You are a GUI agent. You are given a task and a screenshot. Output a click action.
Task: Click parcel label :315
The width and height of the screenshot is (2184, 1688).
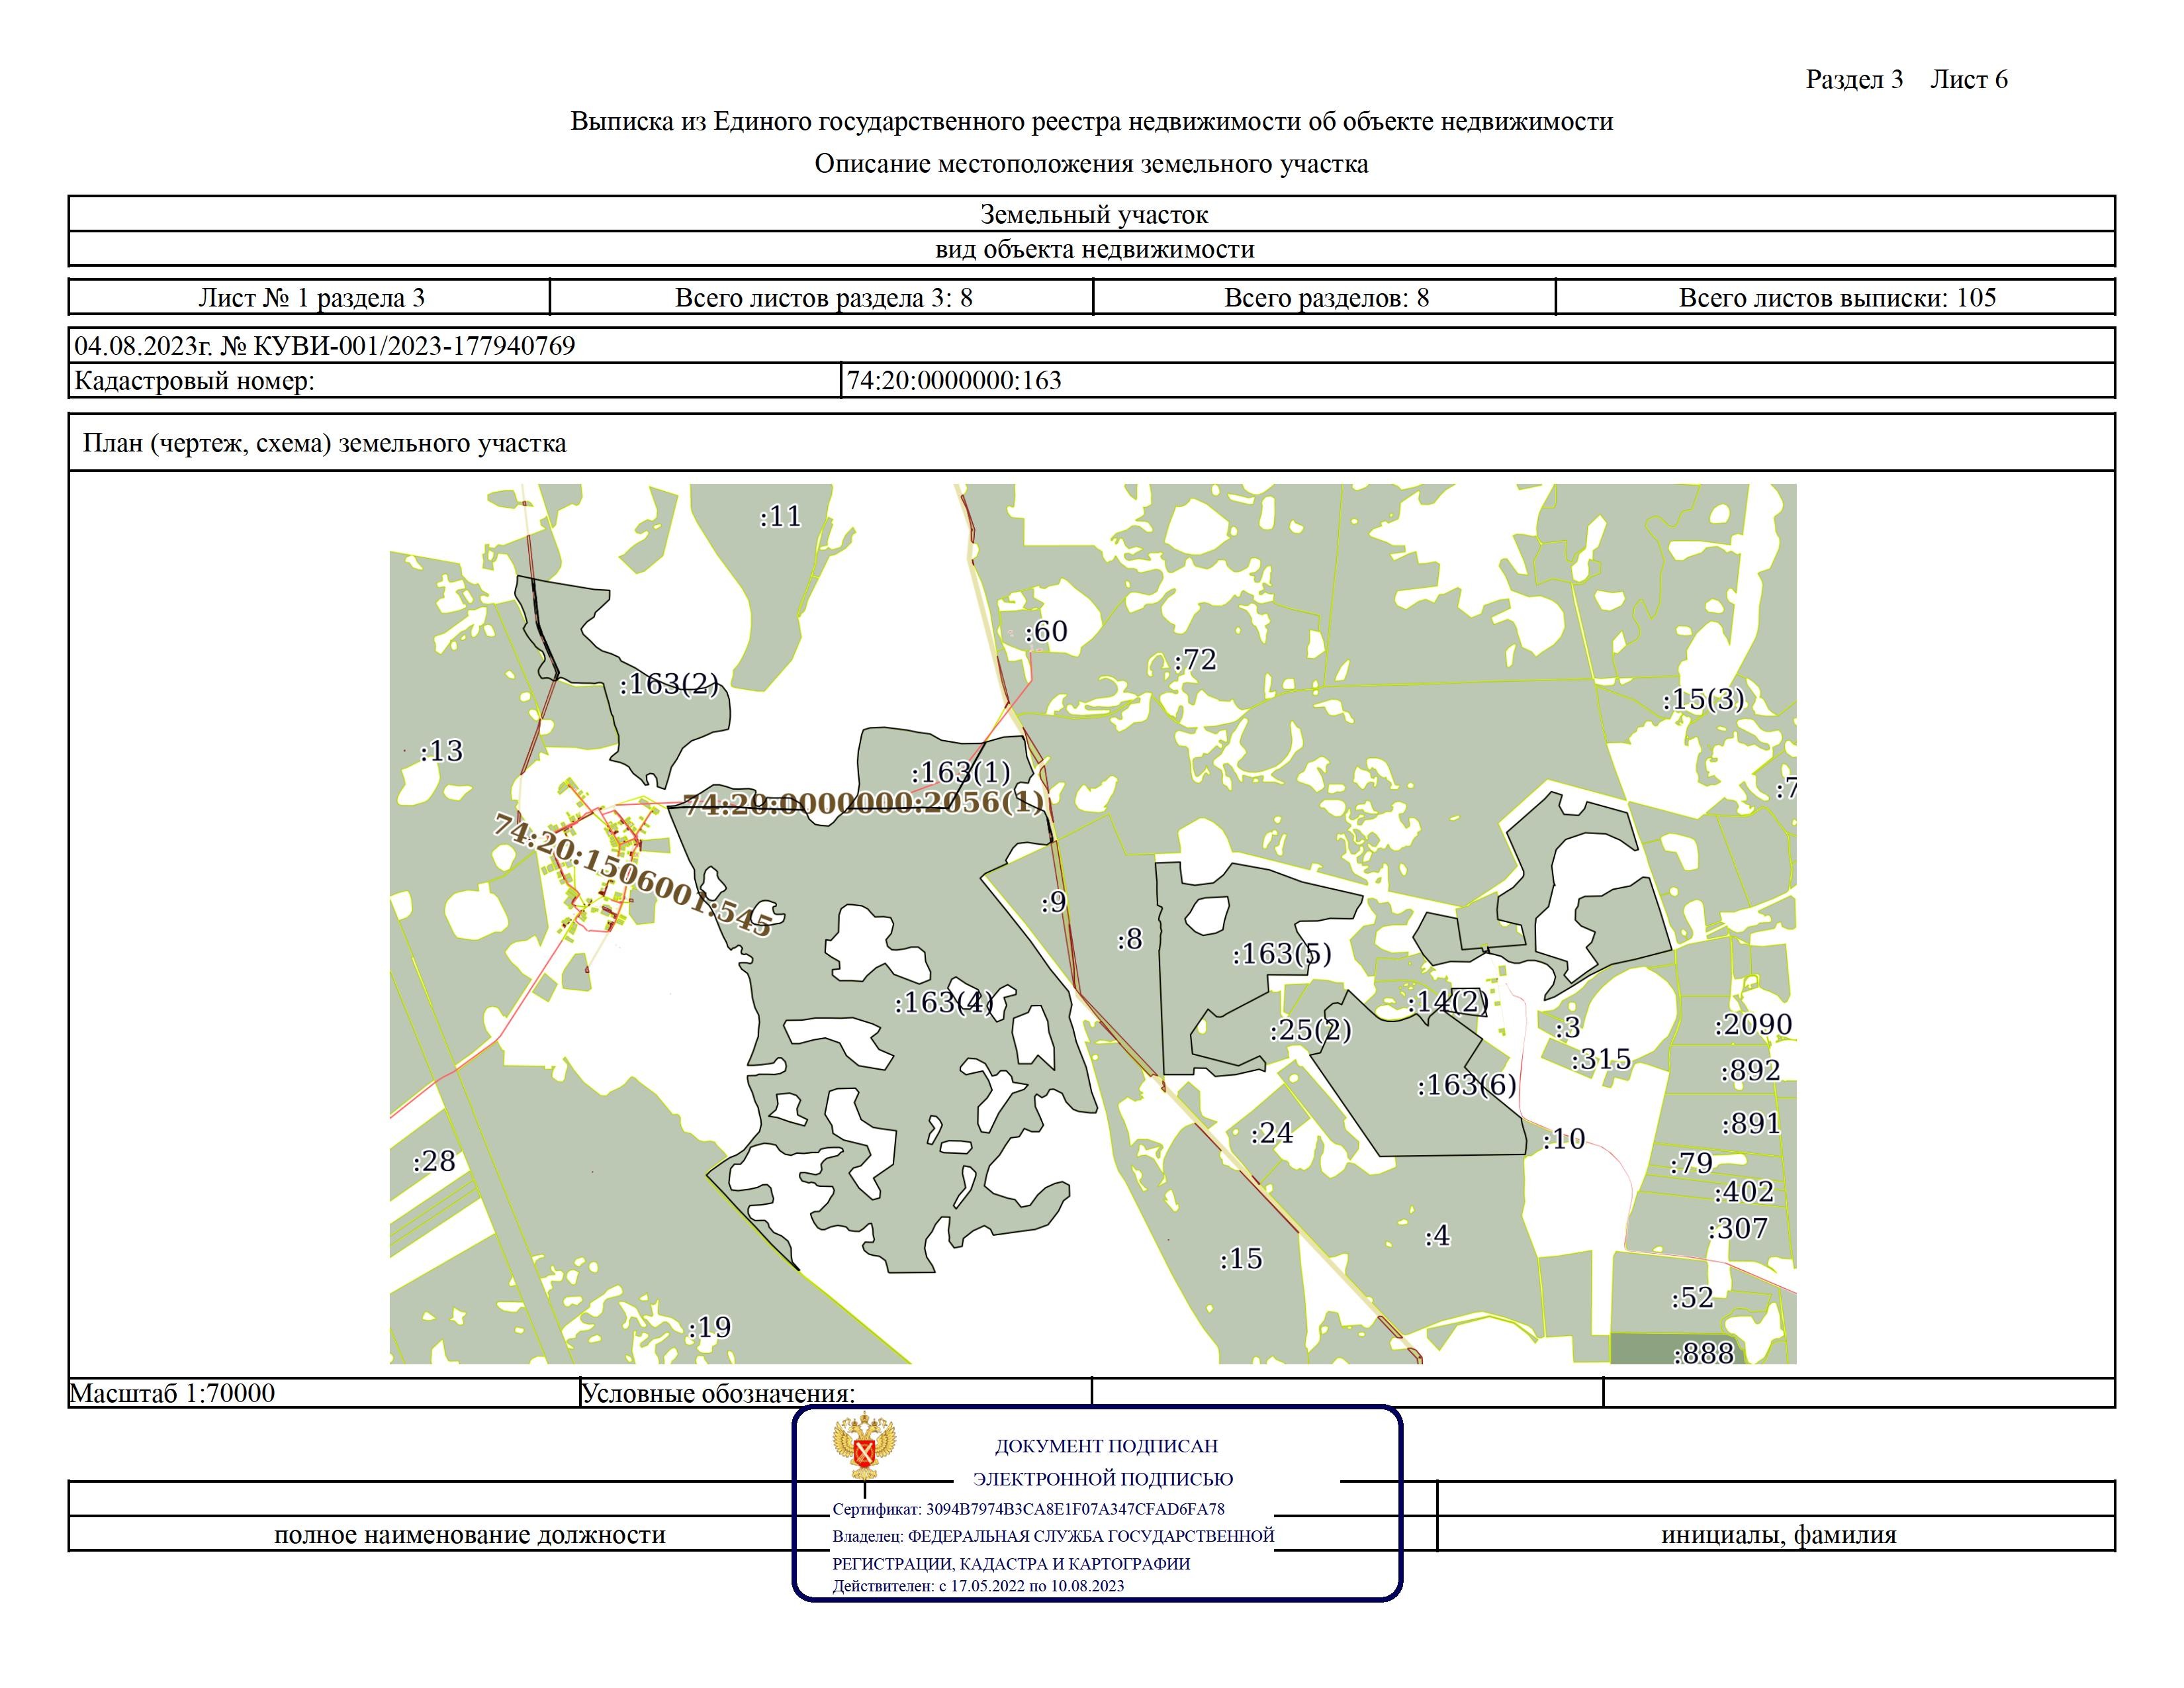(1601, 1059)
